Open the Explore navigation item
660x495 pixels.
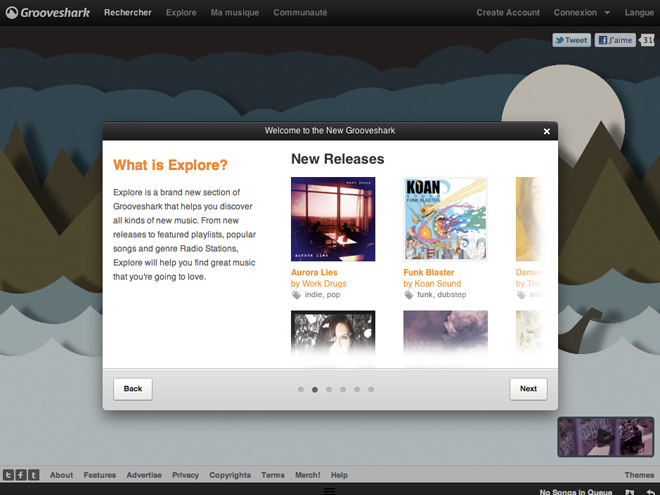(181, 13)
